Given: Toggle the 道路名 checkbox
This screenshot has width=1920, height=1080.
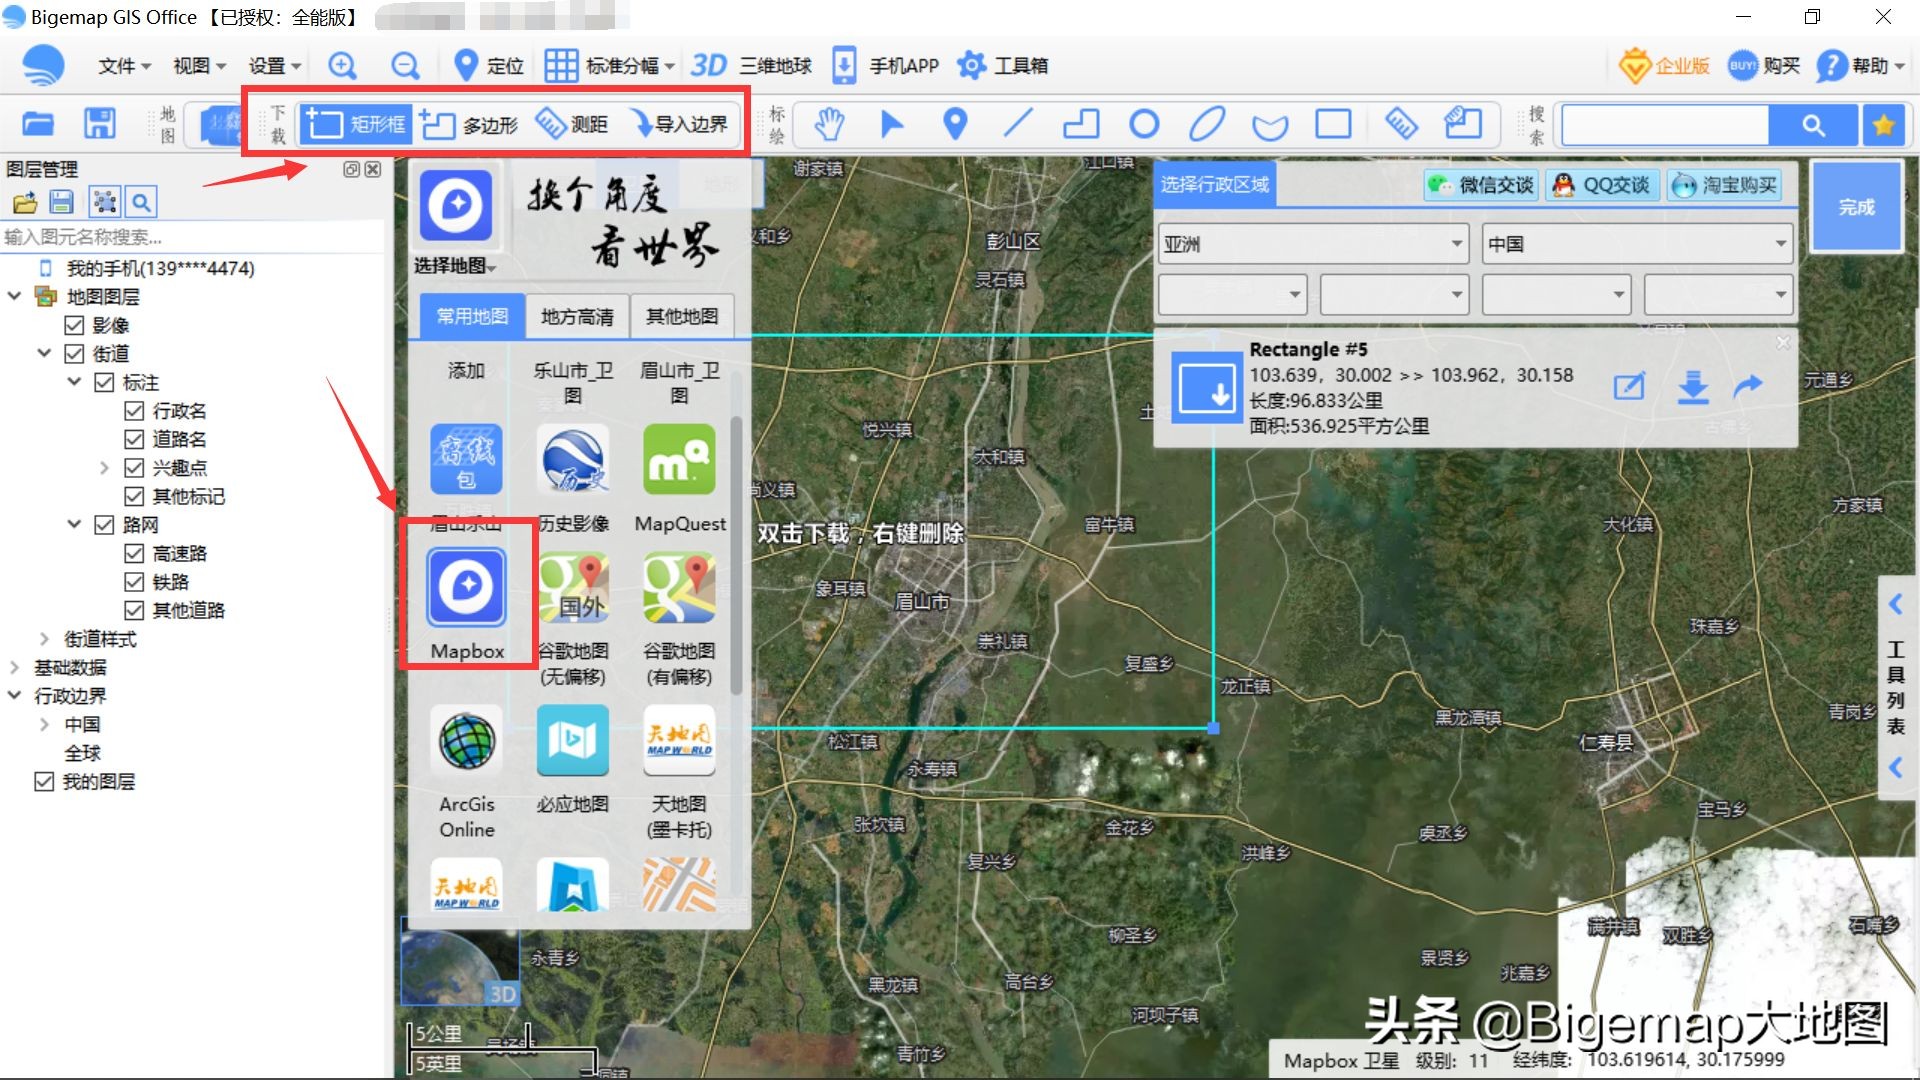Looking at the screenshot, I should [134, 439].
